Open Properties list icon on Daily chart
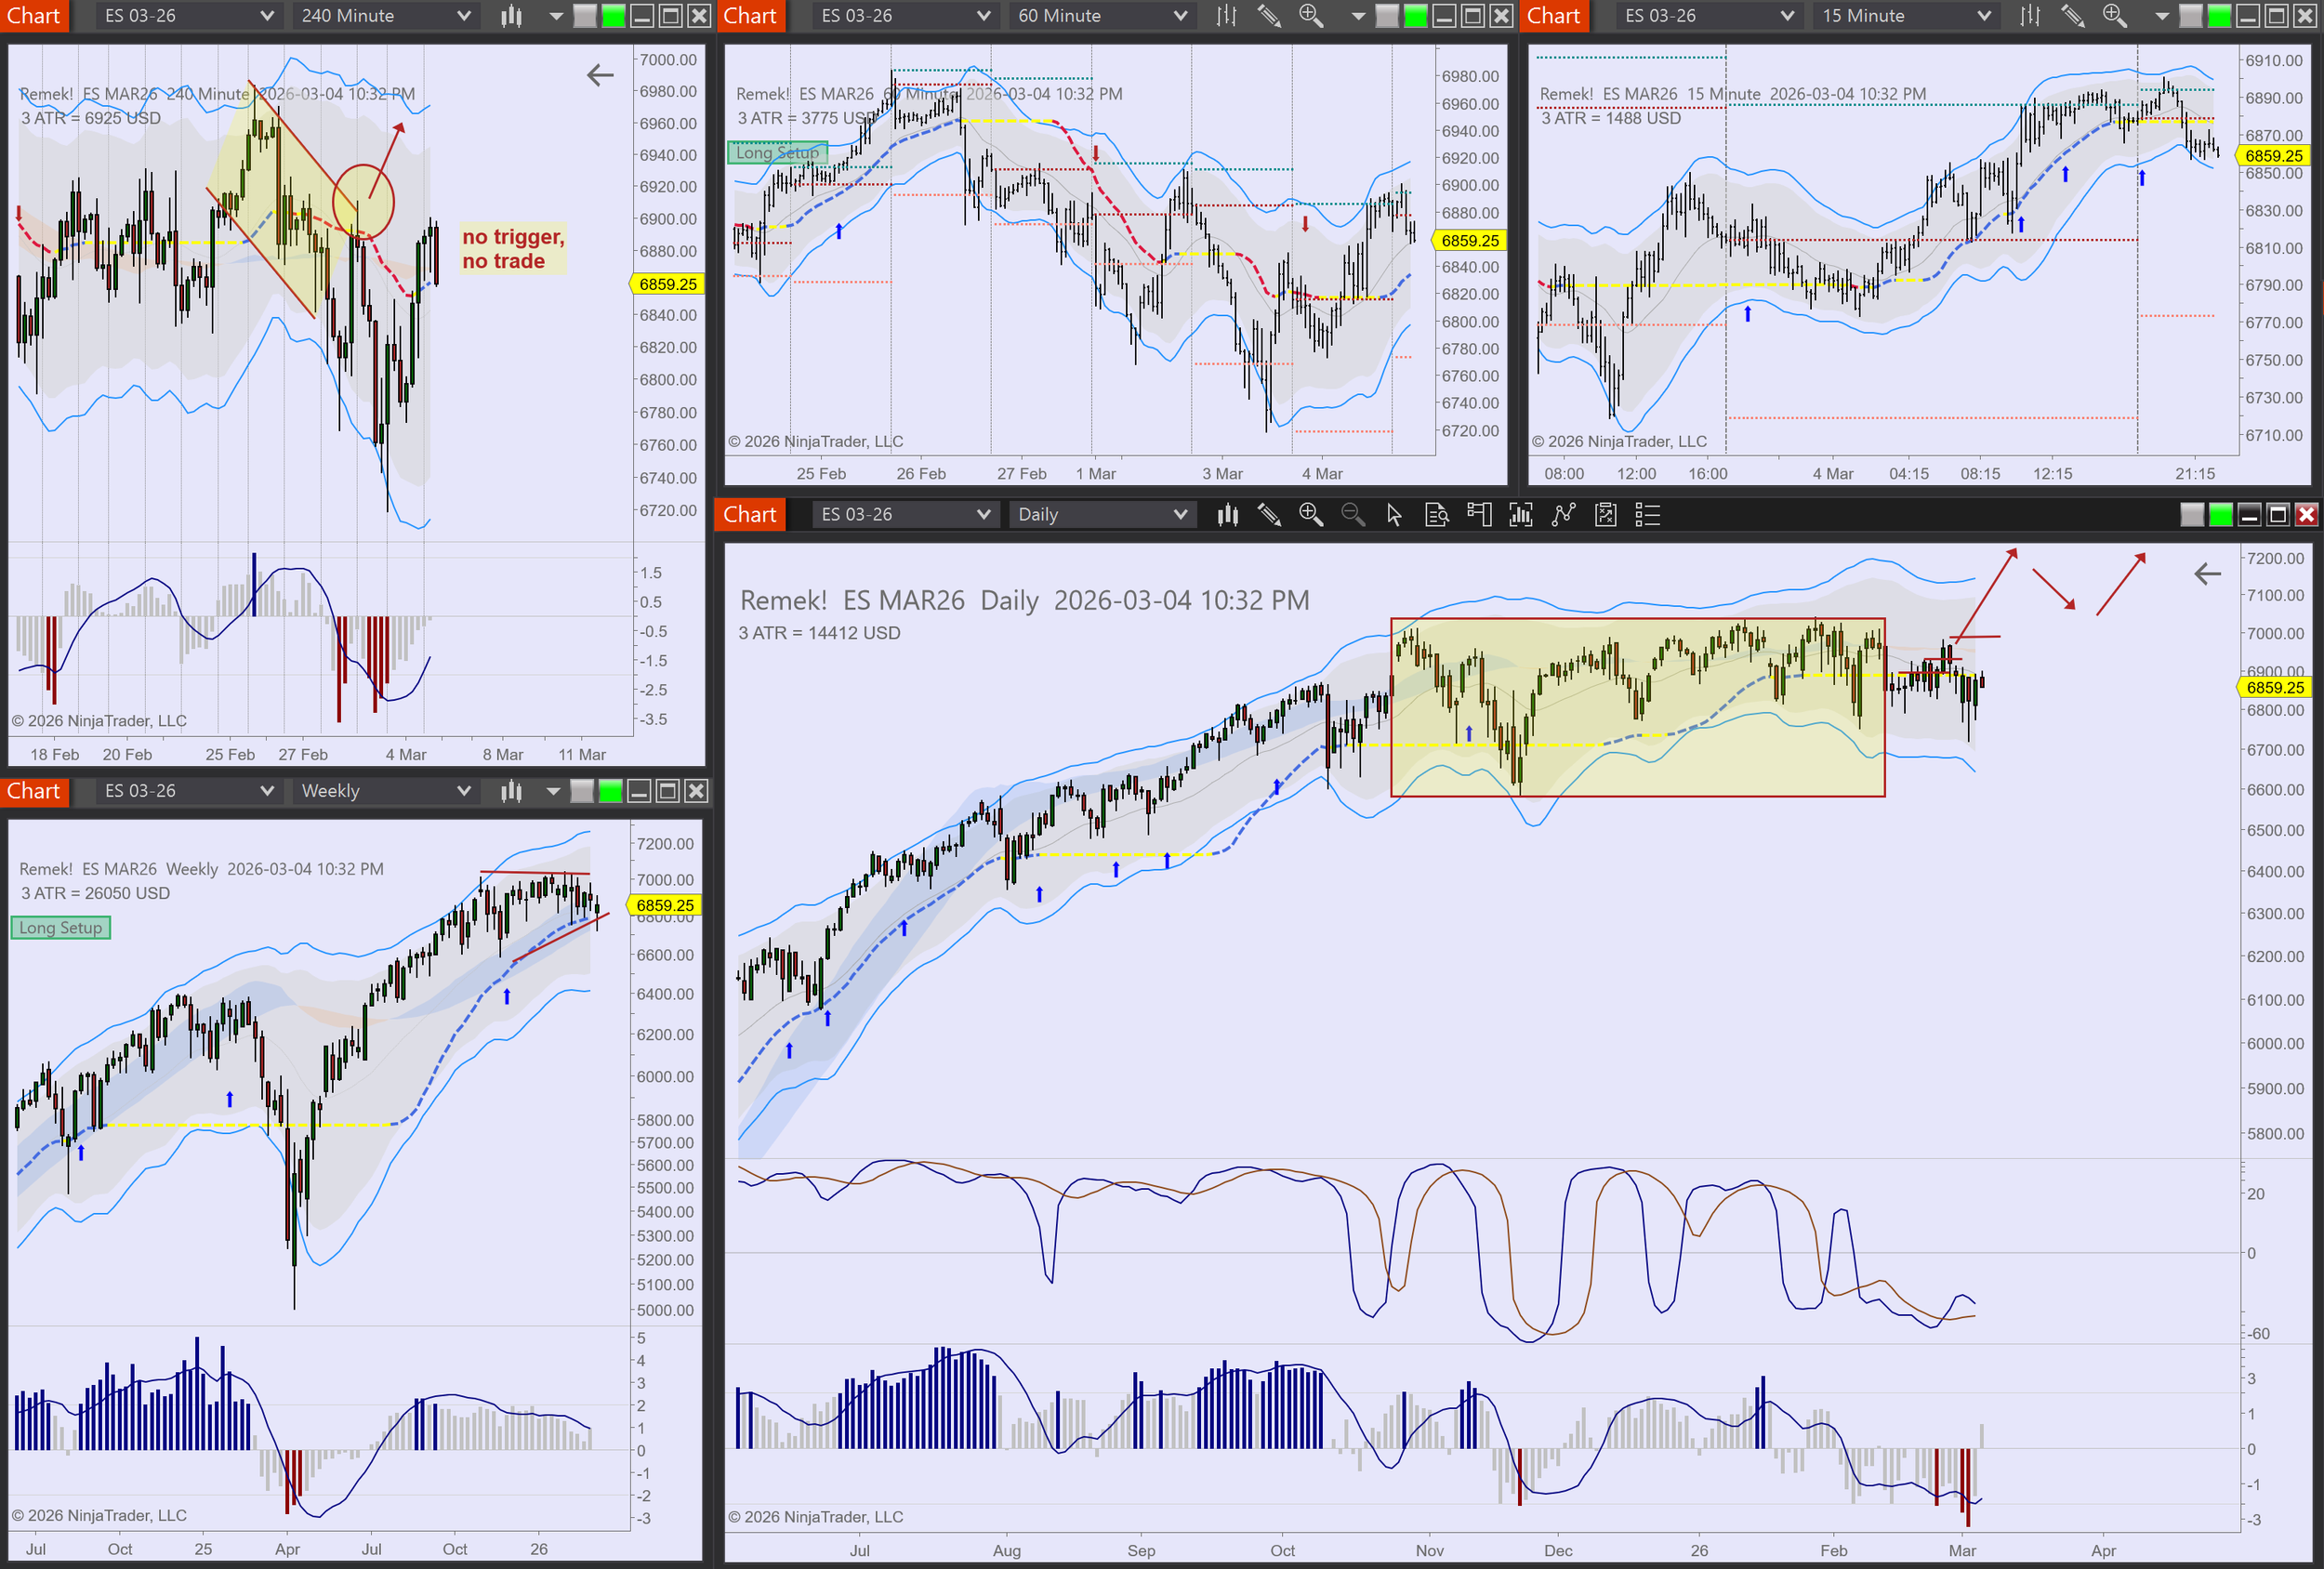This screenshot has width=2324, height=1569. [1647, 515]
